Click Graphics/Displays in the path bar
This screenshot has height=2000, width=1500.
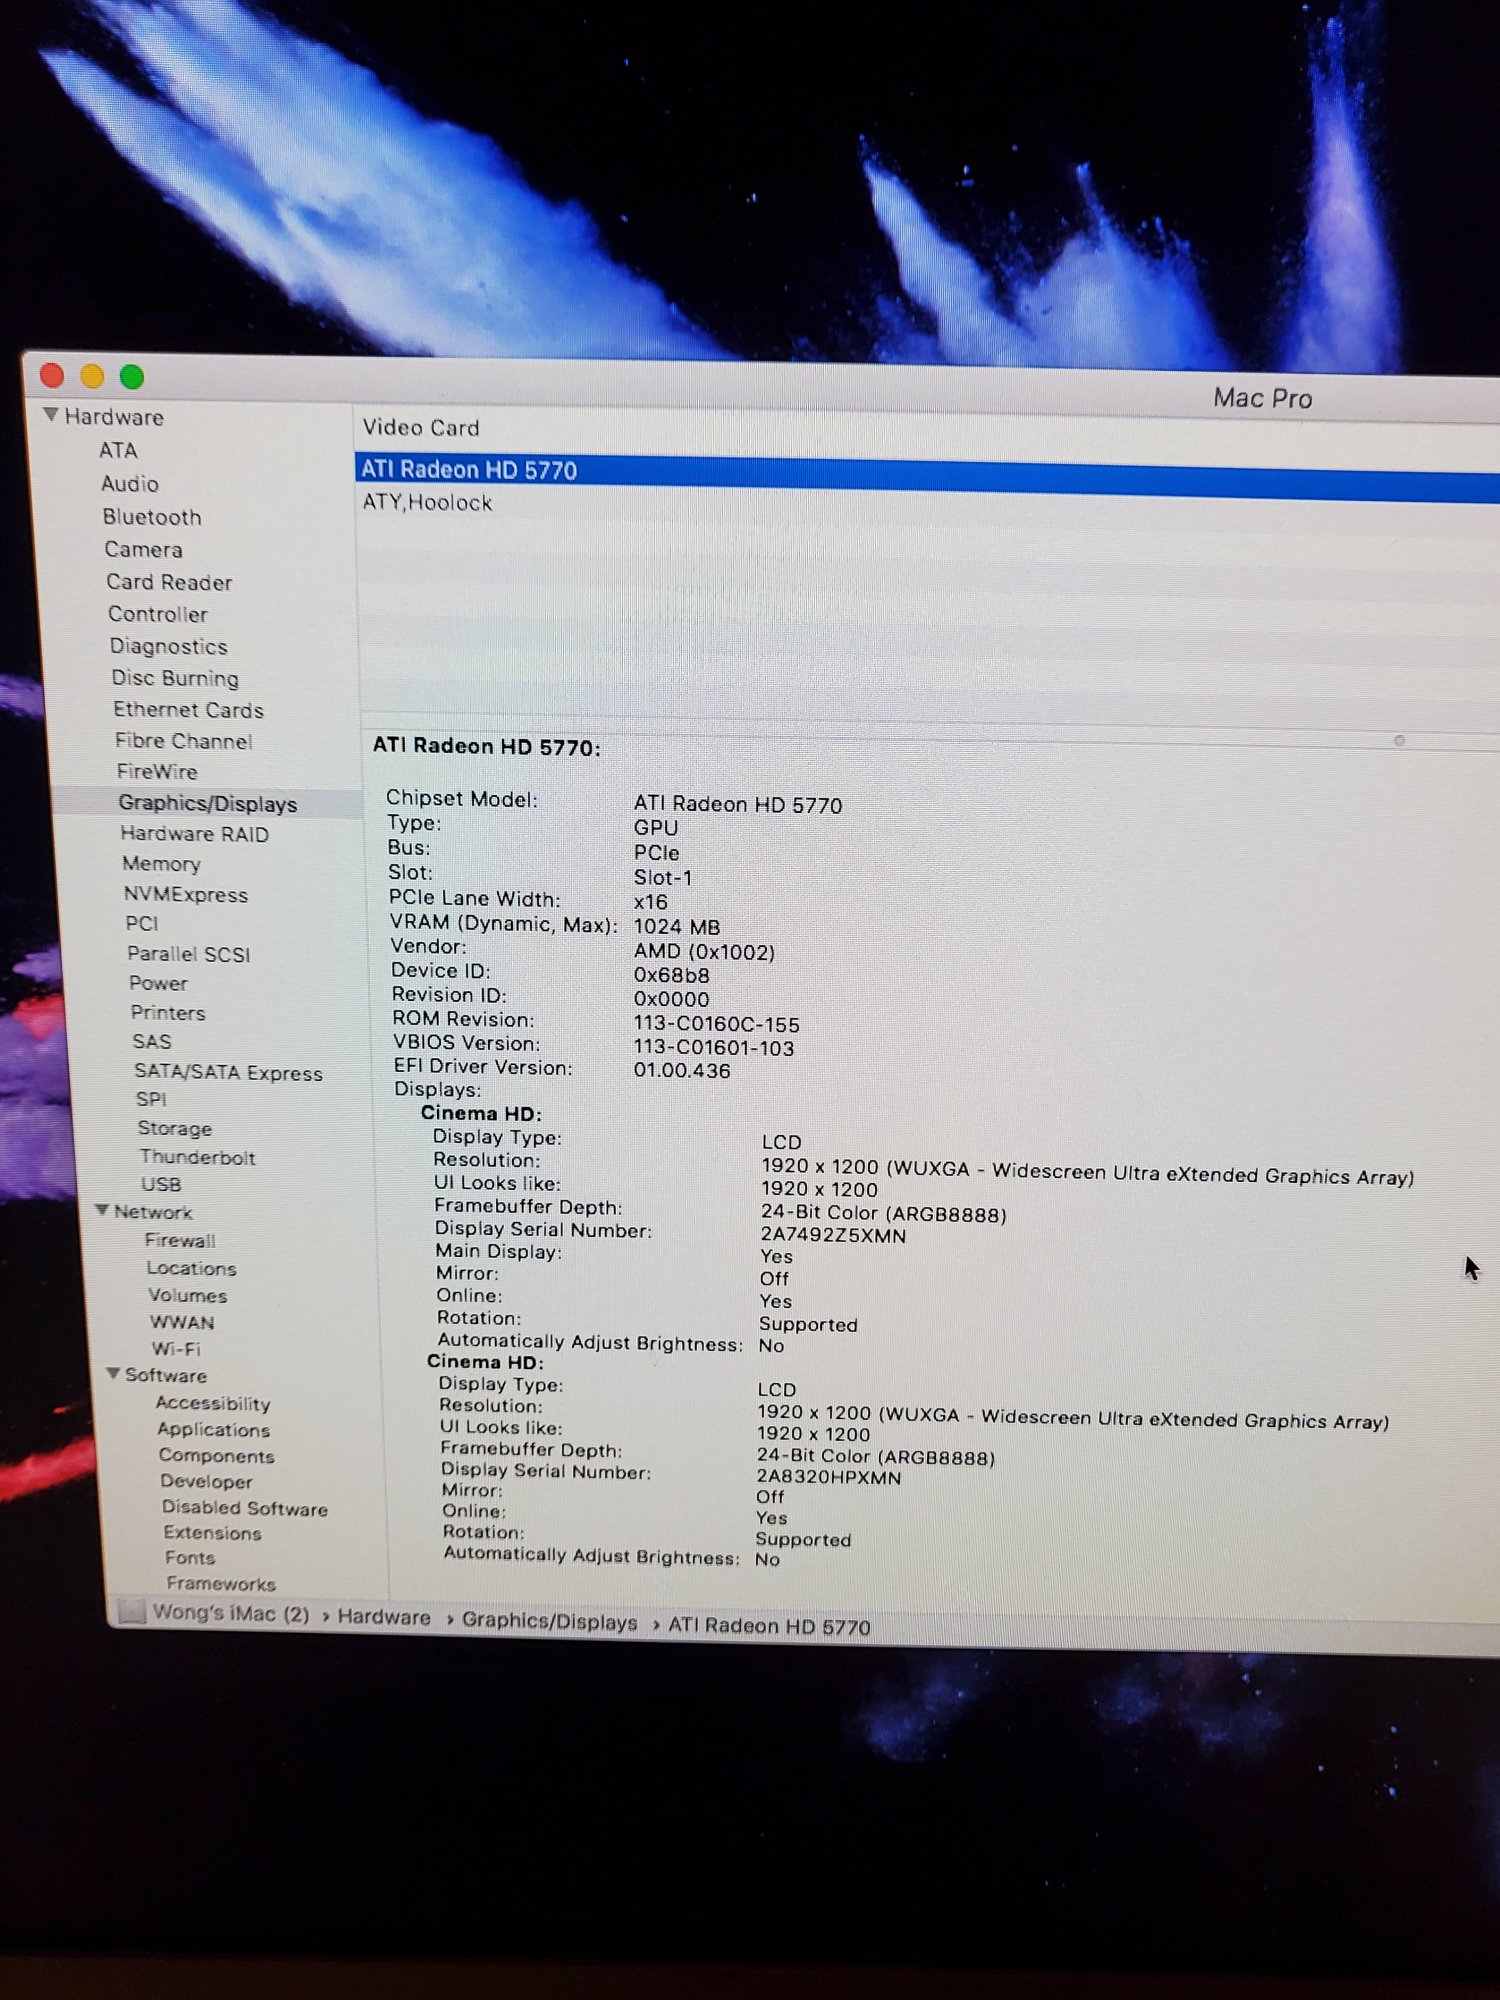point(549,1621)
